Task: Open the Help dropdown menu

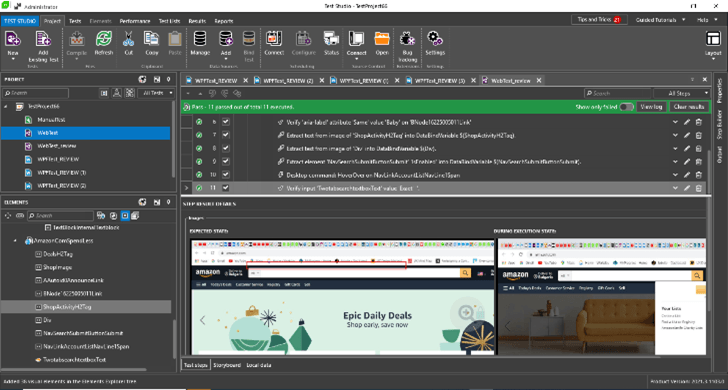Action: pos(706,20)
